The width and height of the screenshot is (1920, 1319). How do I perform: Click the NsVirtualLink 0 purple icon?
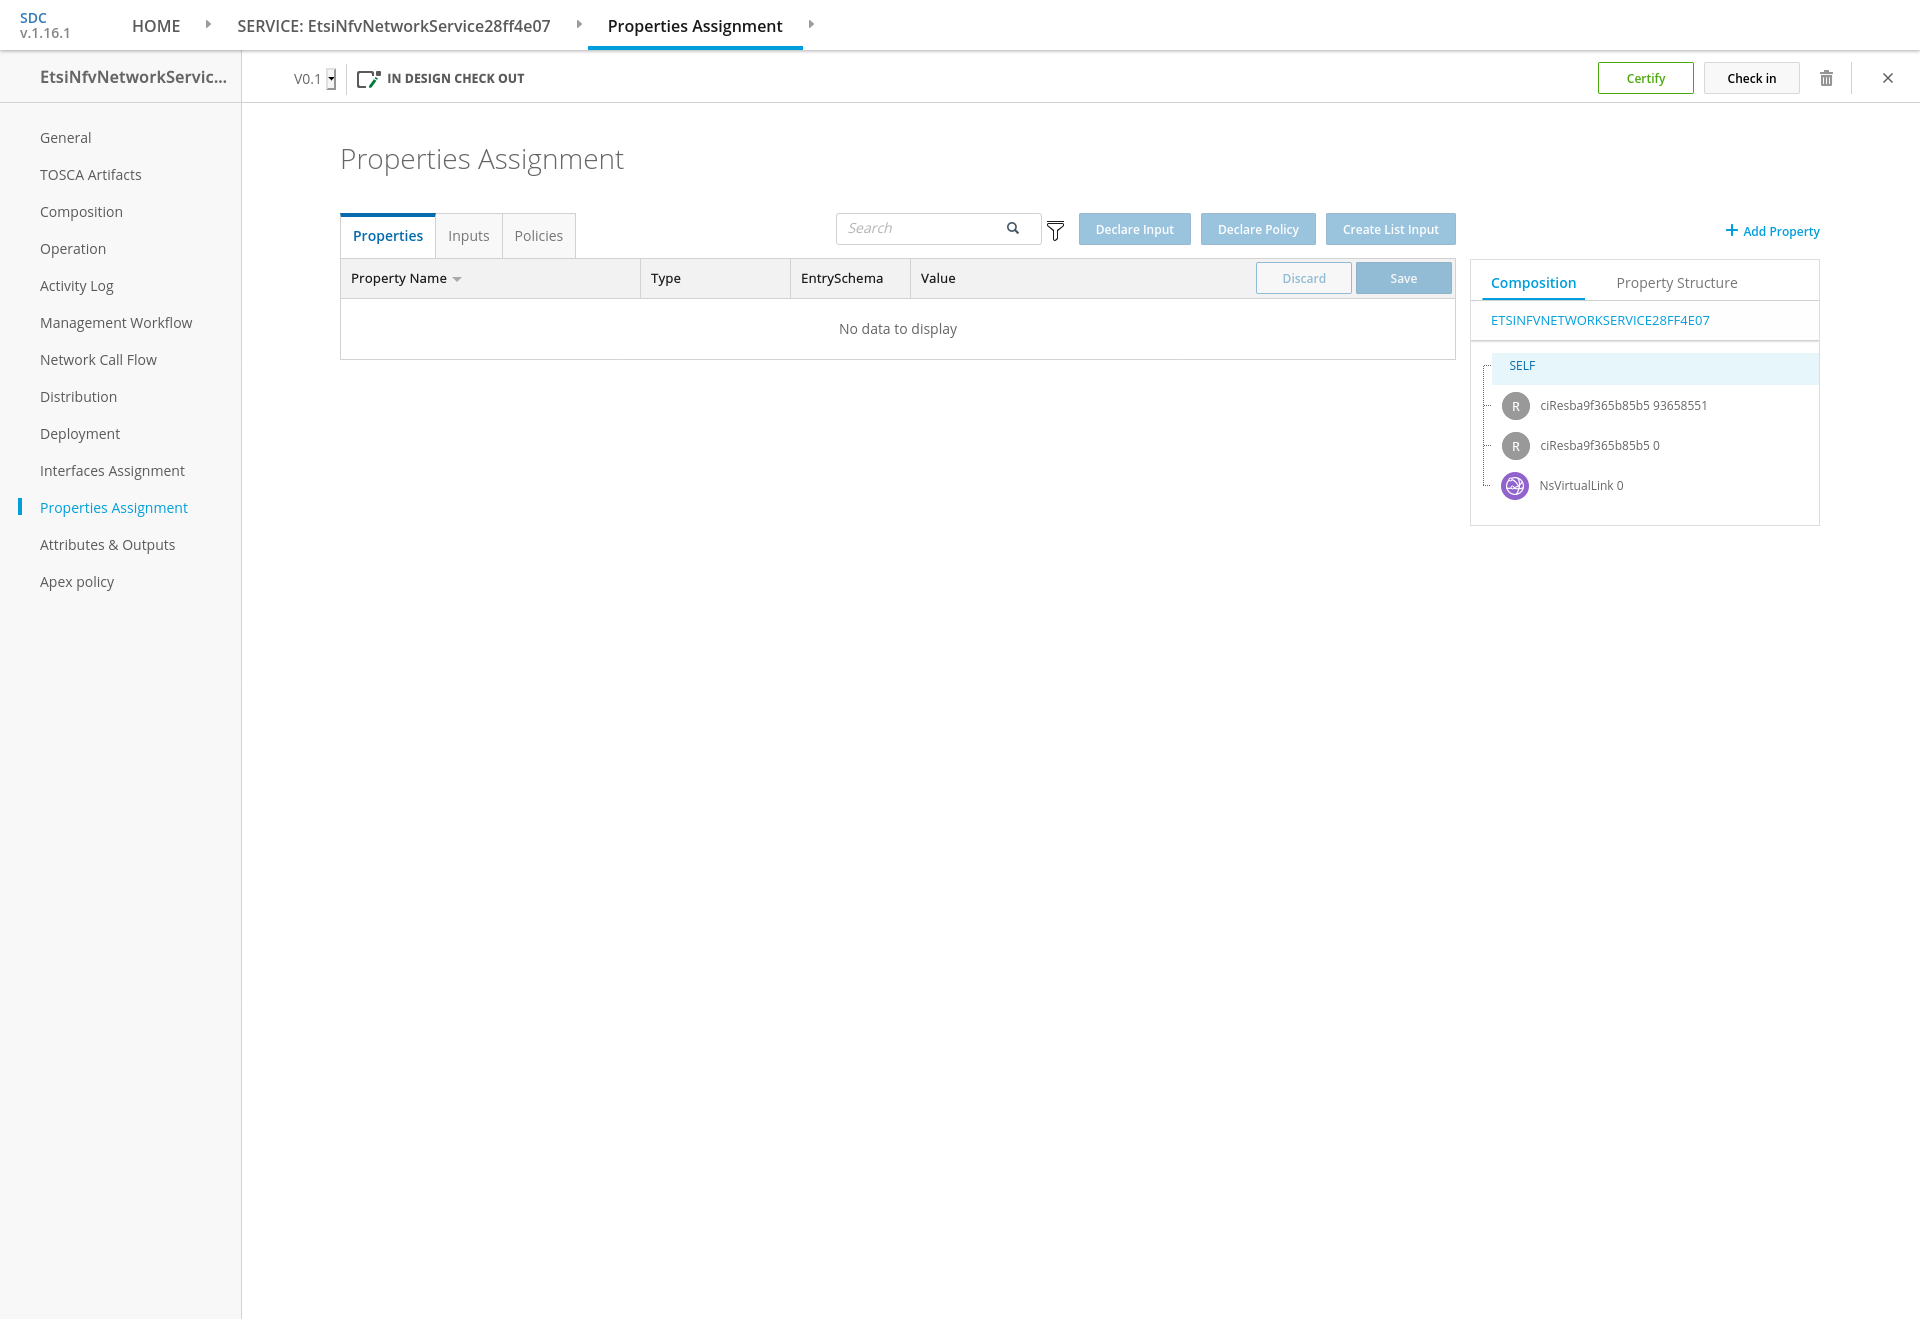[1515, 486]
